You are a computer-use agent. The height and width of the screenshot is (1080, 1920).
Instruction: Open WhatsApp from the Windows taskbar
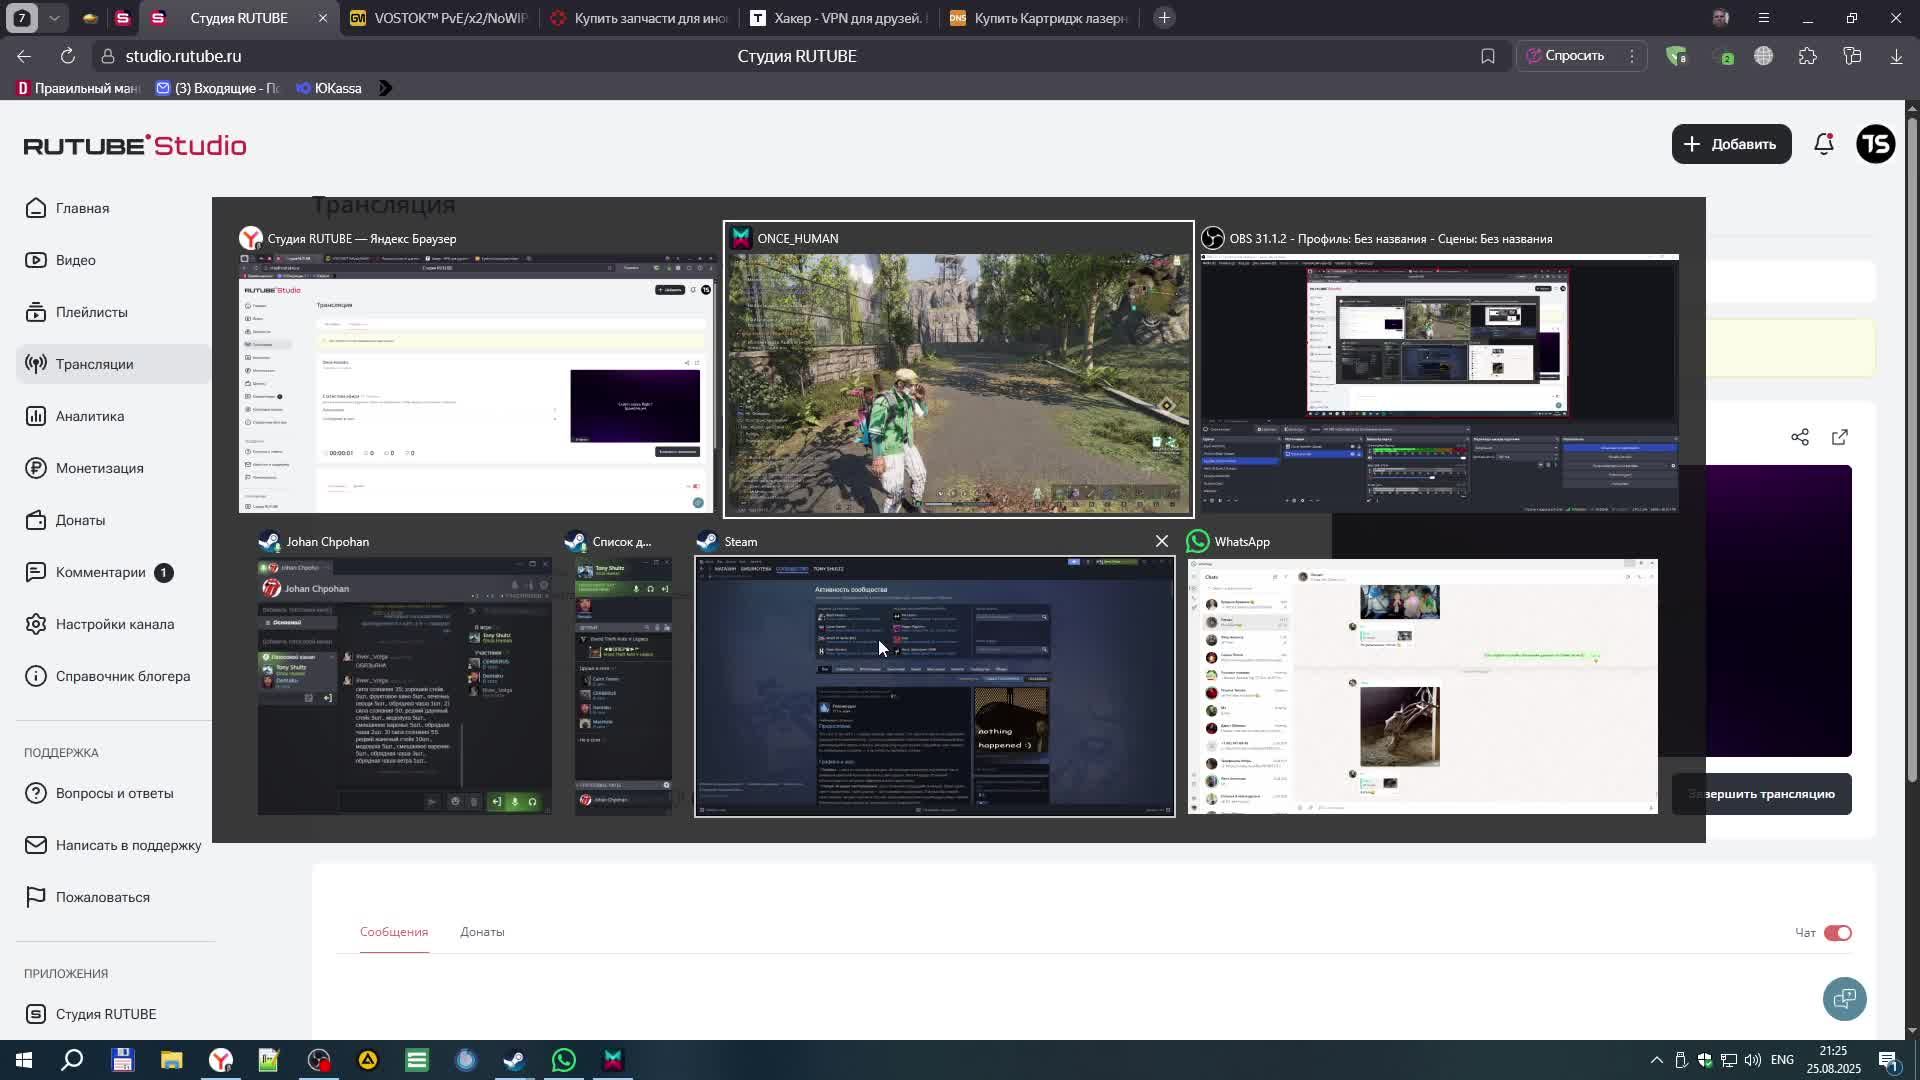point(564,1060)
